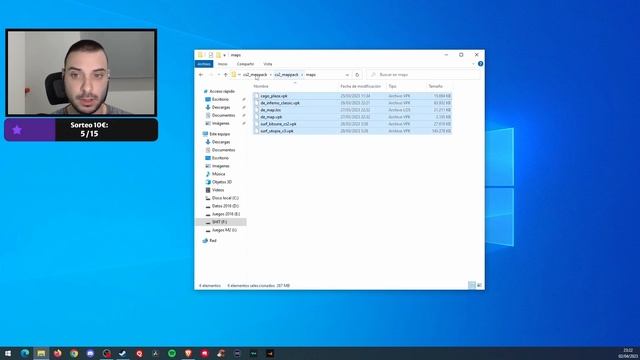
Task: Open Brave browser from the taskbar
Action: click(x=188, y=353)
